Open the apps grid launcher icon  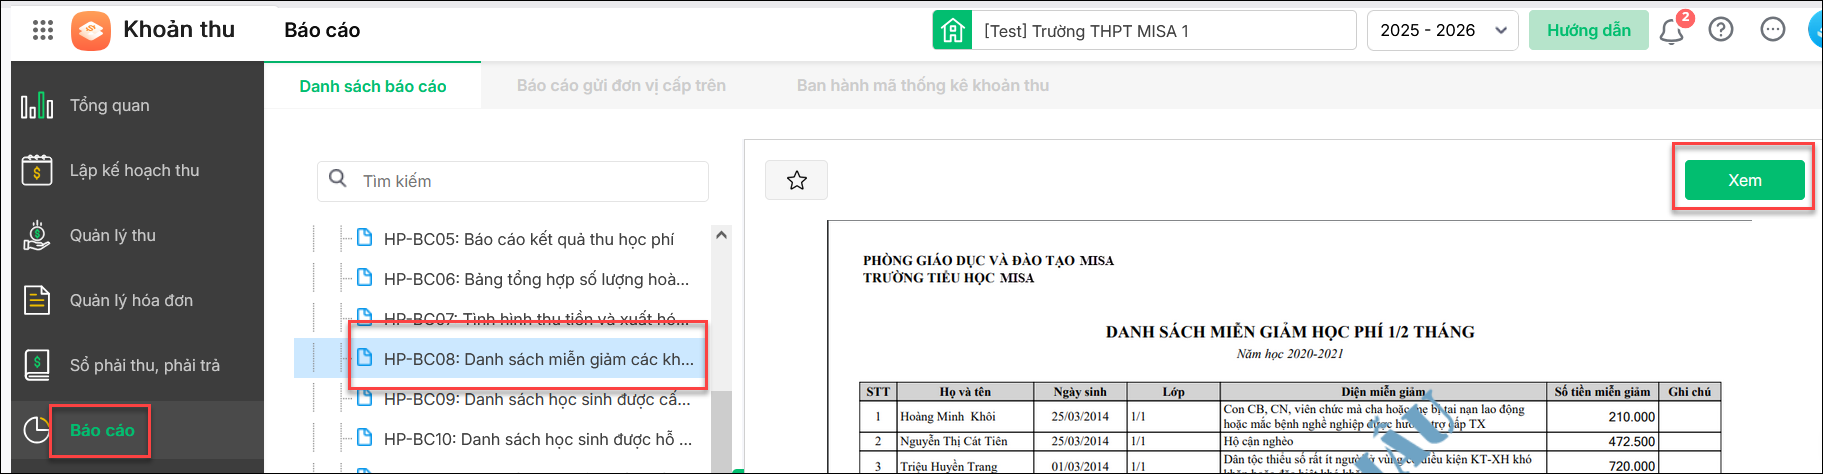click(43, 30)
